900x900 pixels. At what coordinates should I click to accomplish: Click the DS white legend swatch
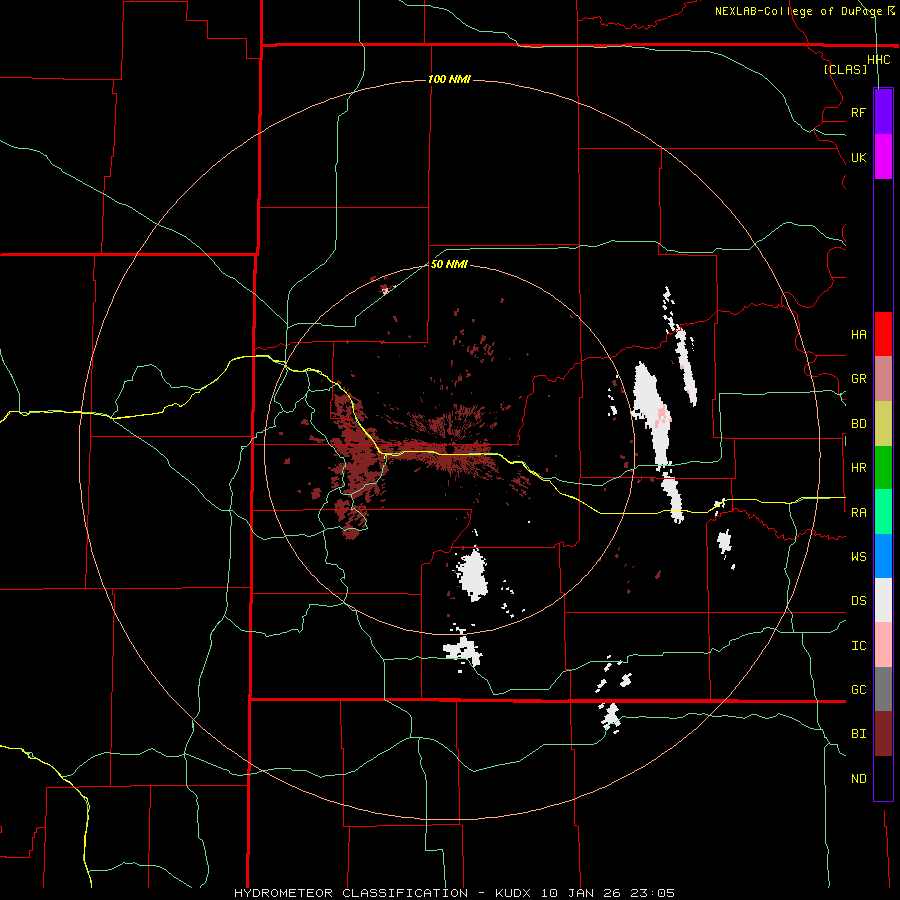(x=883, y=600)
